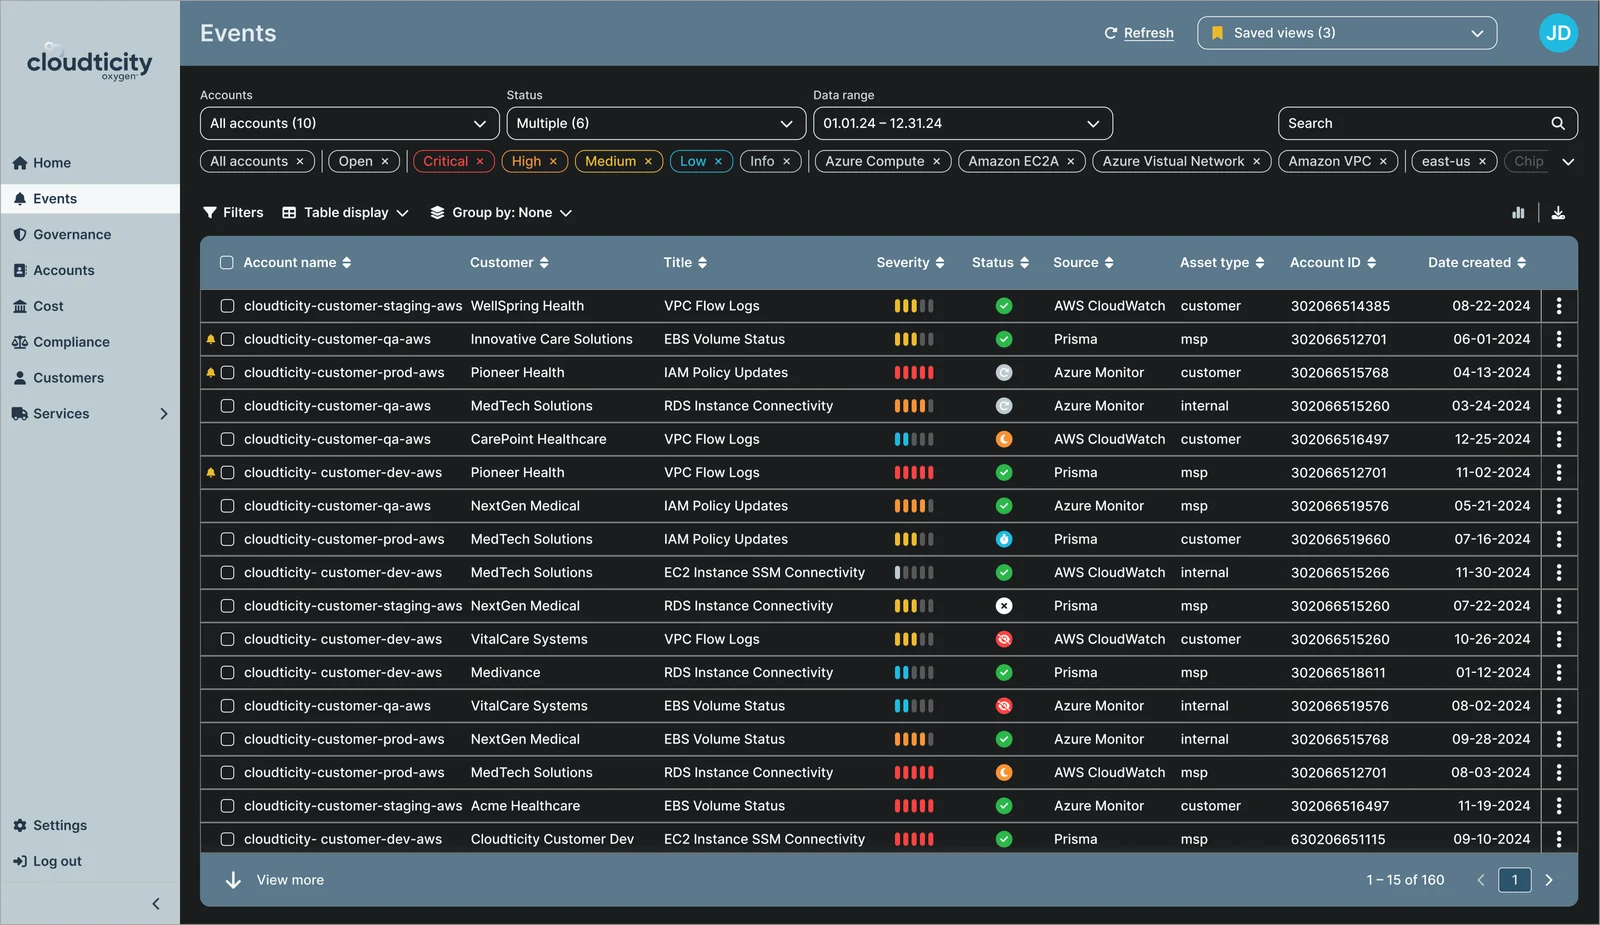This screenshot has width=1600, height=925.
Task: Expand the Table display dropdown
Action: [346, 213]
